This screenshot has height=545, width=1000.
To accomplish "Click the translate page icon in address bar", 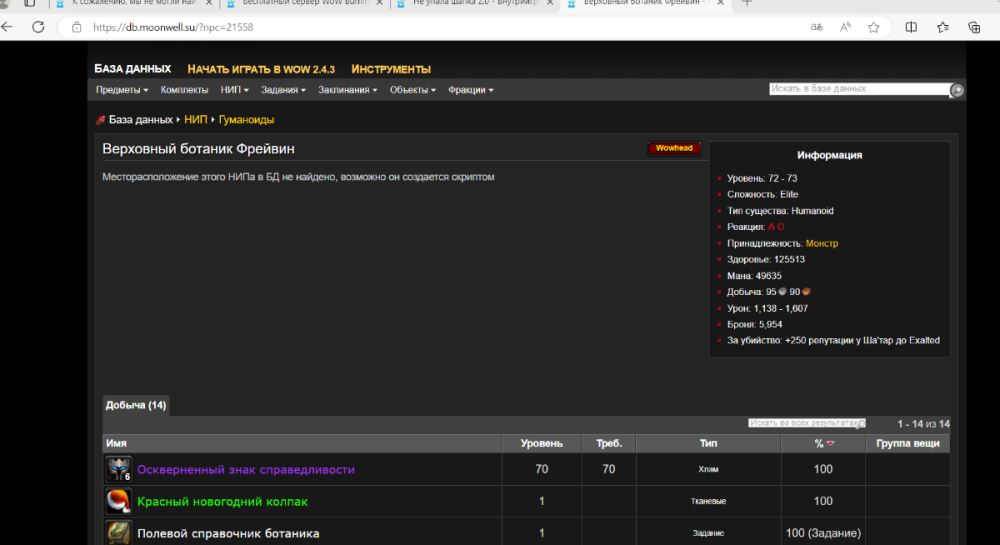I will pos(816,27).
